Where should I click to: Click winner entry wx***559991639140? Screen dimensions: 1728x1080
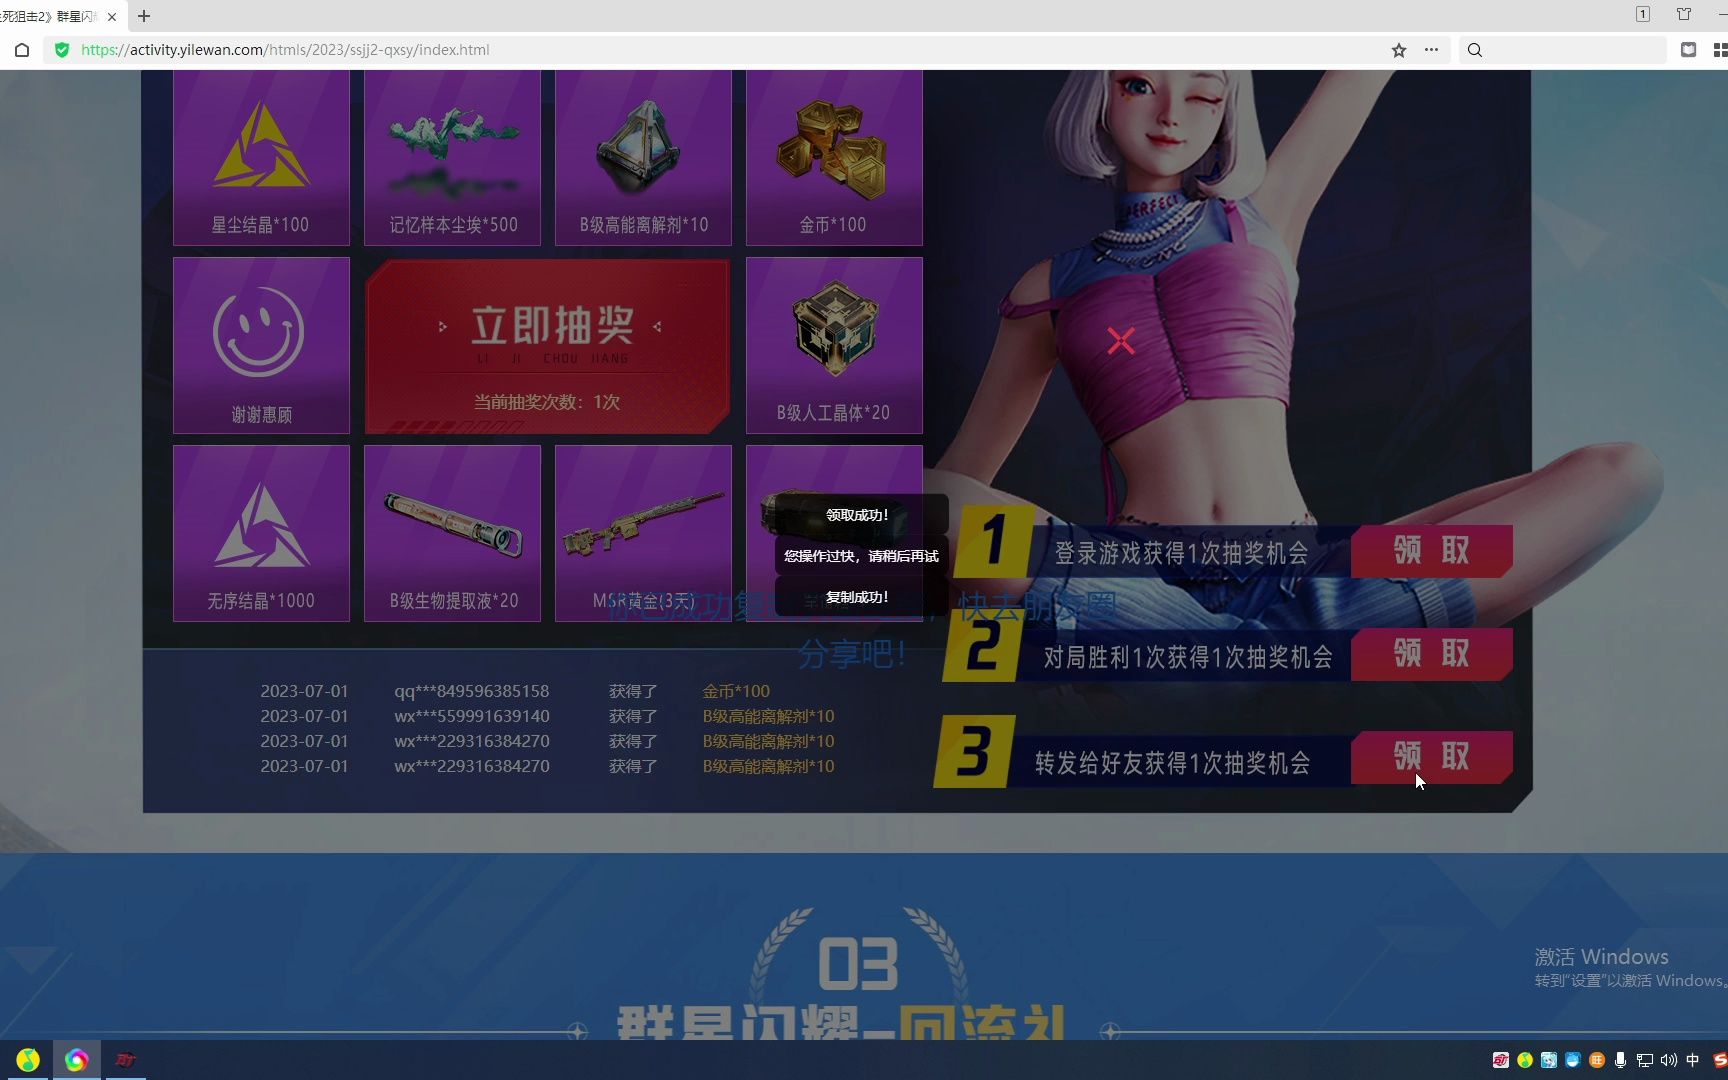point(471,716)
